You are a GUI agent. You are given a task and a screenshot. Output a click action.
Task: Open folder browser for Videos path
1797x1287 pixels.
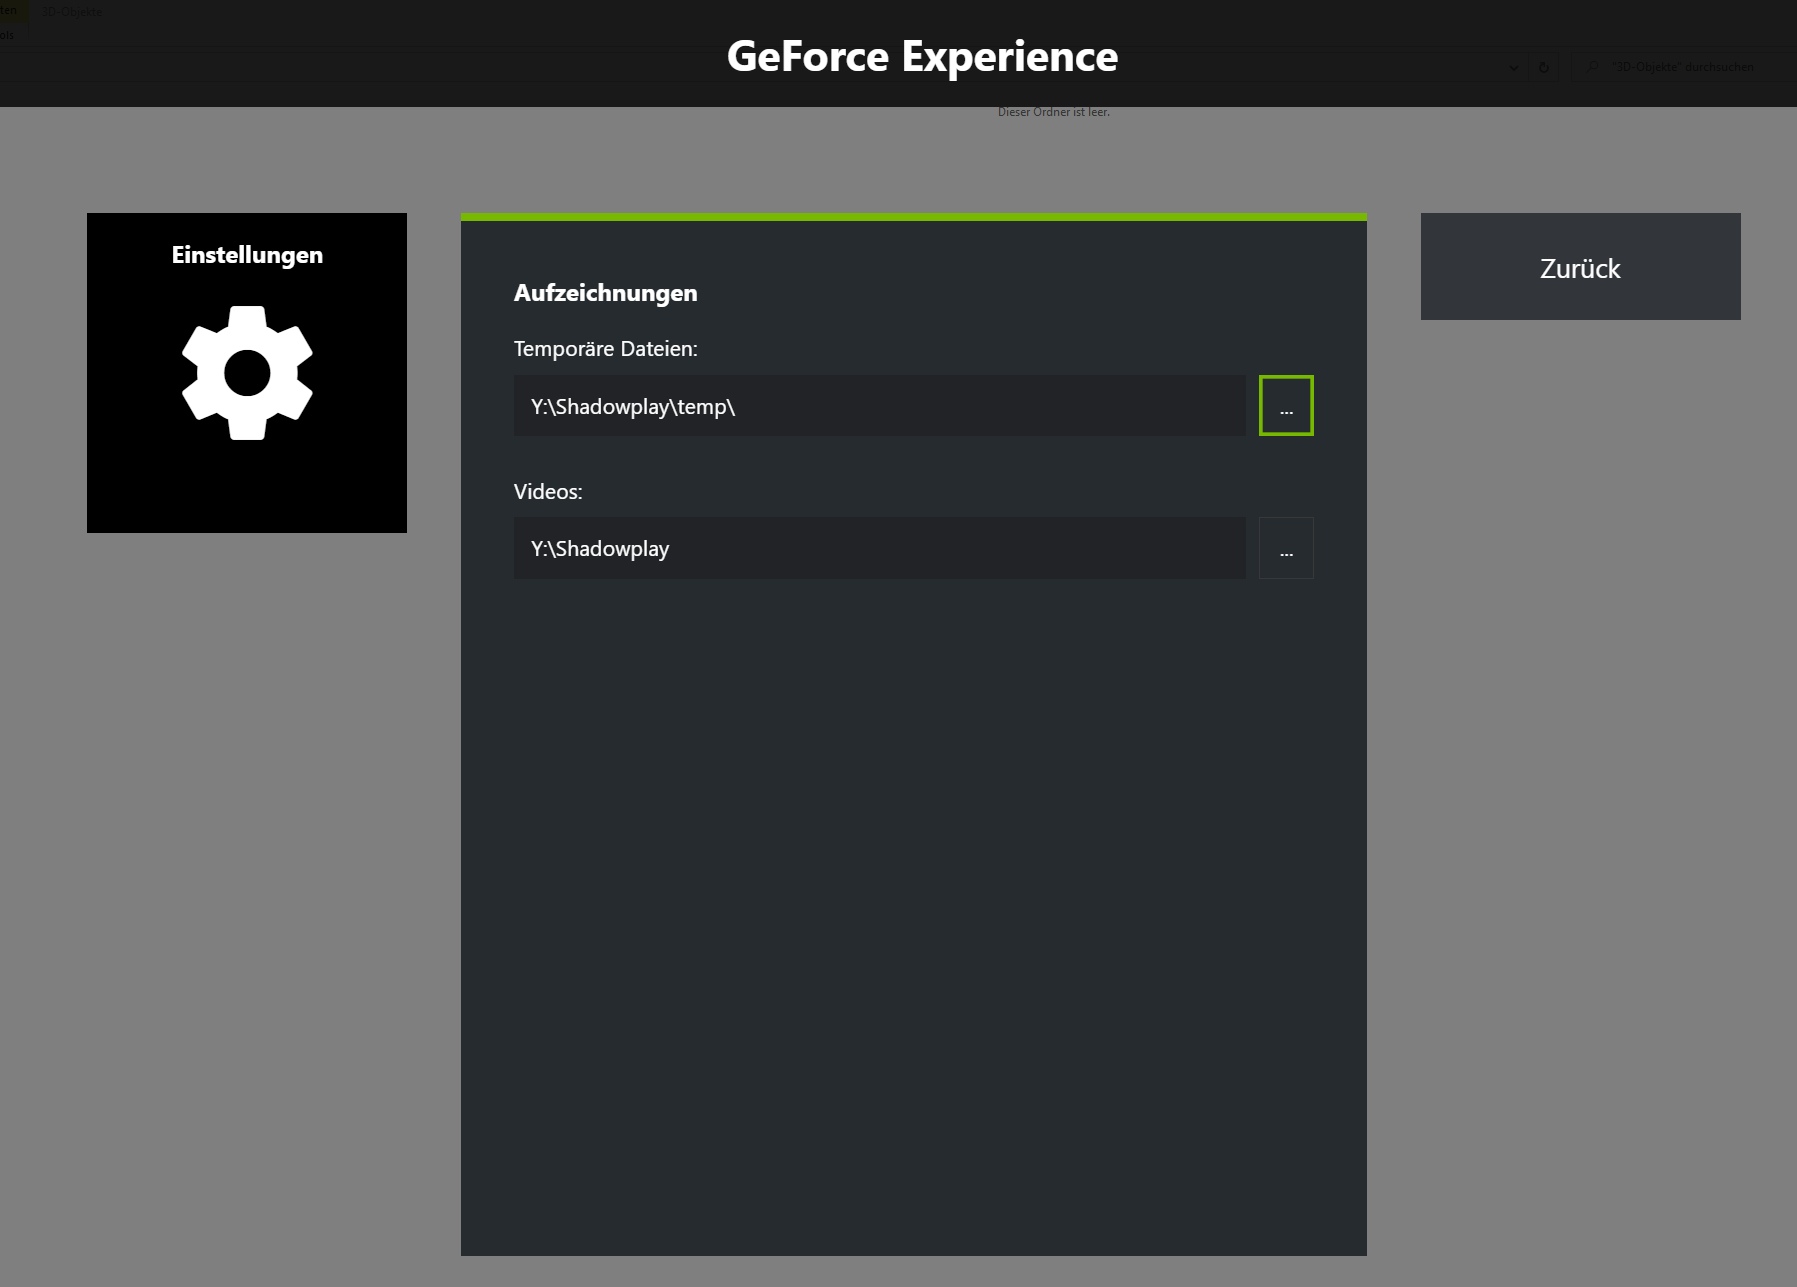[1286, 548]
